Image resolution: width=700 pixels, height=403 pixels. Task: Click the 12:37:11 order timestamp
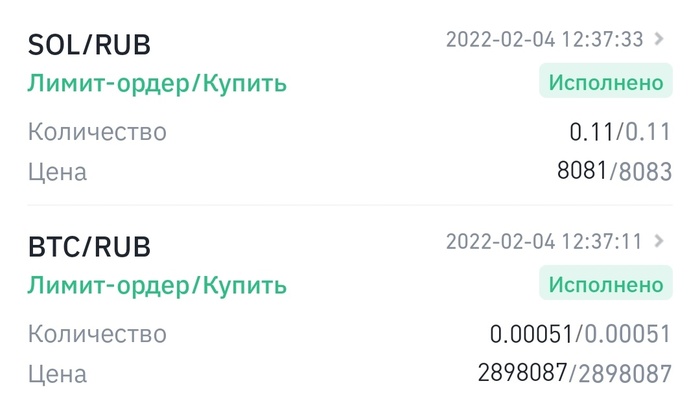tap(544, 242)
